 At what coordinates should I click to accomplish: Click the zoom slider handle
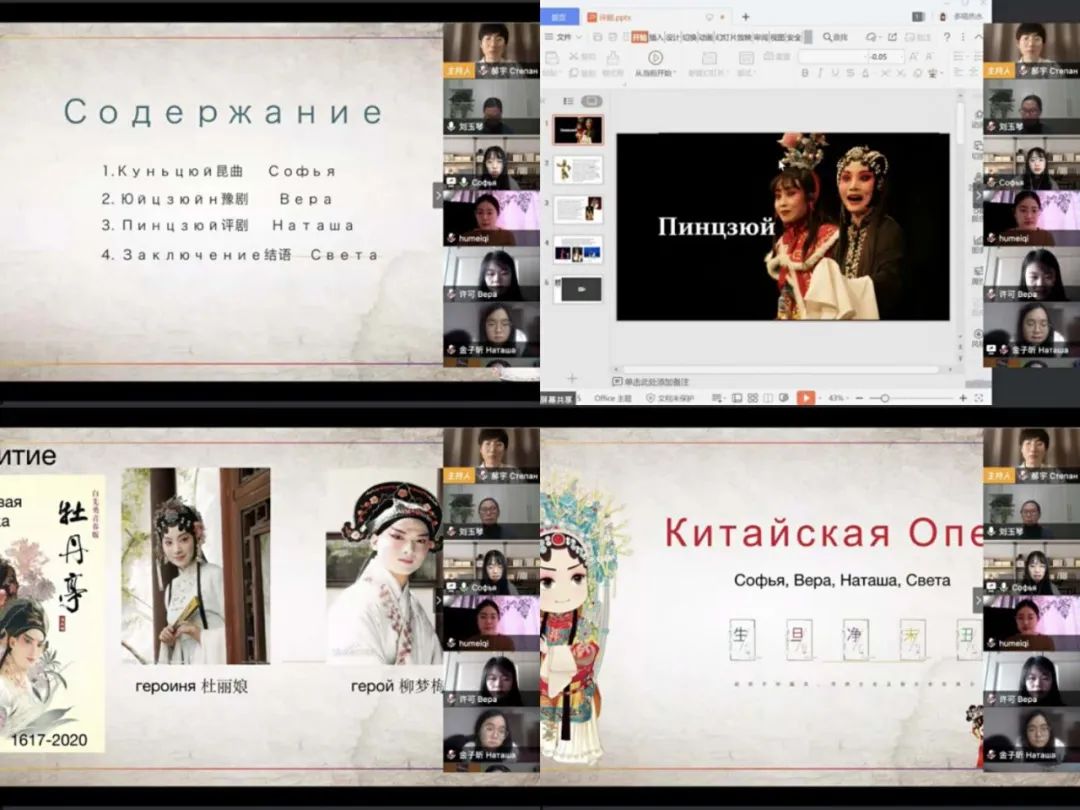coord(885,398)
